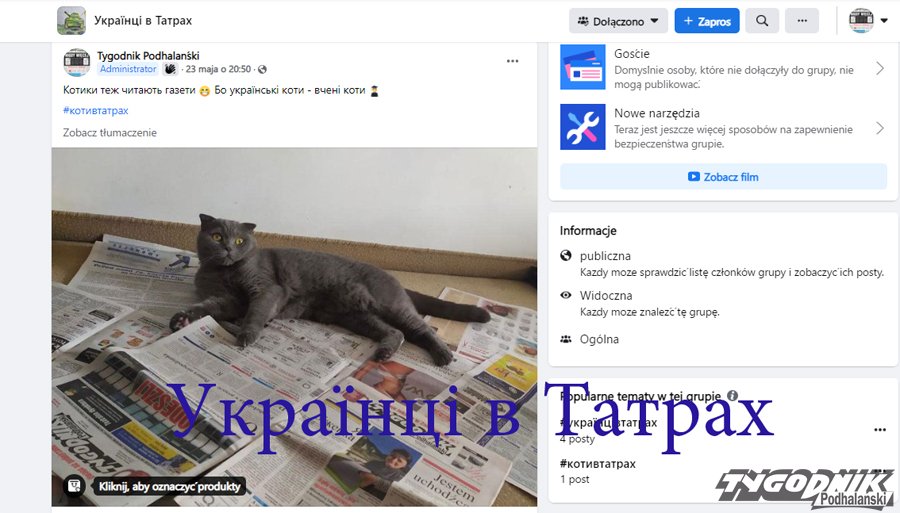Expand the Goście chevron arrow
Viewport: 900px width, 513px height.
[880, 69]
